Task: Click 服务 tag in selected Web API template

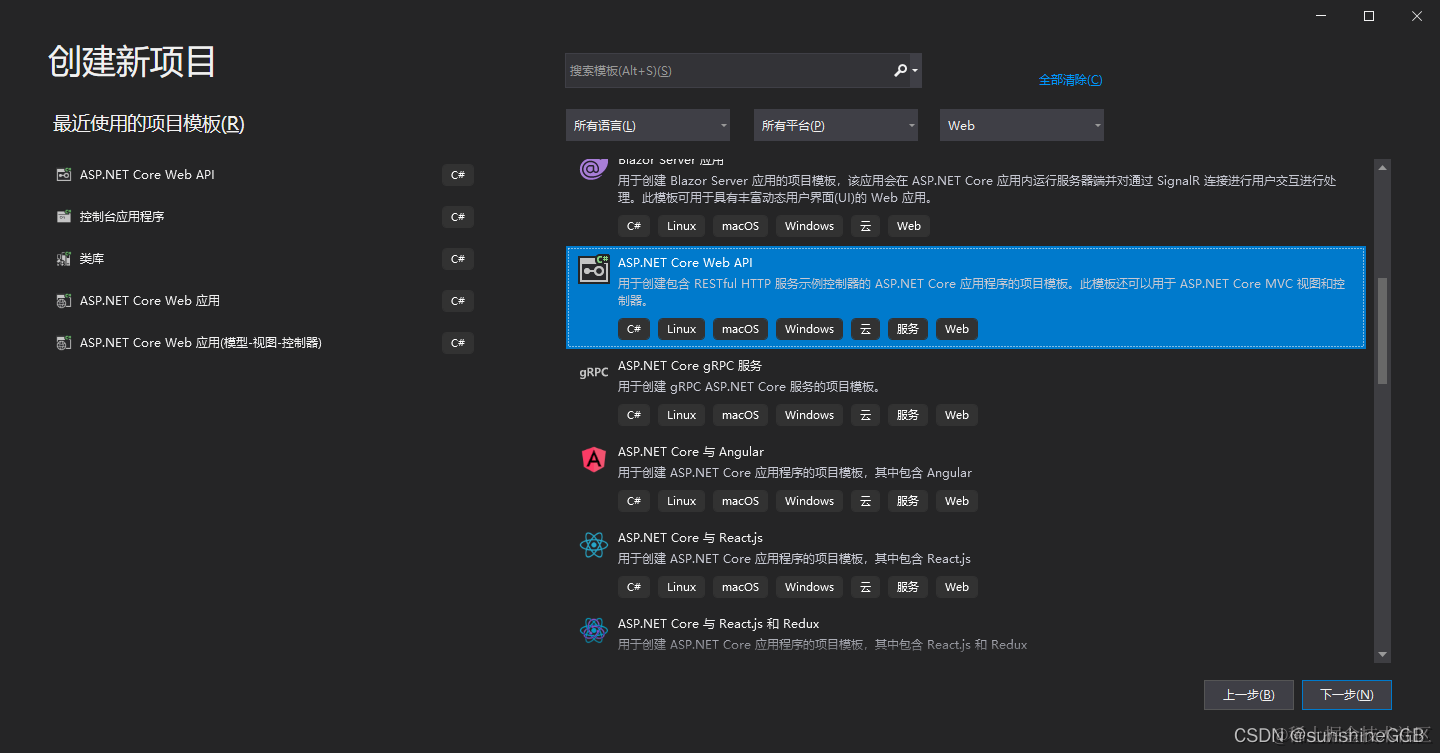Action: point(908,329)
